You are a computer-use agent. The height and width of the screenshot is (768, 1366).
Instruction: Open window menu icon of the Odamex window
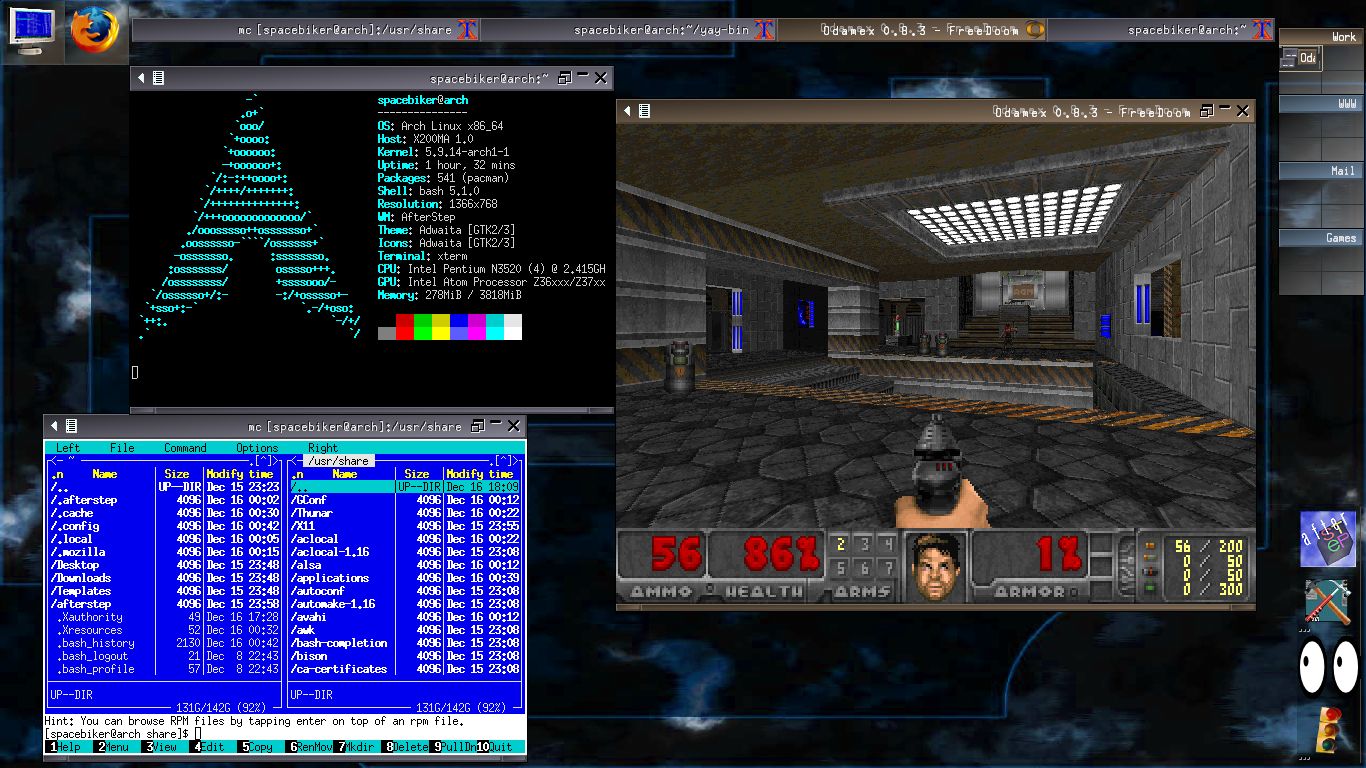[644, 111]
